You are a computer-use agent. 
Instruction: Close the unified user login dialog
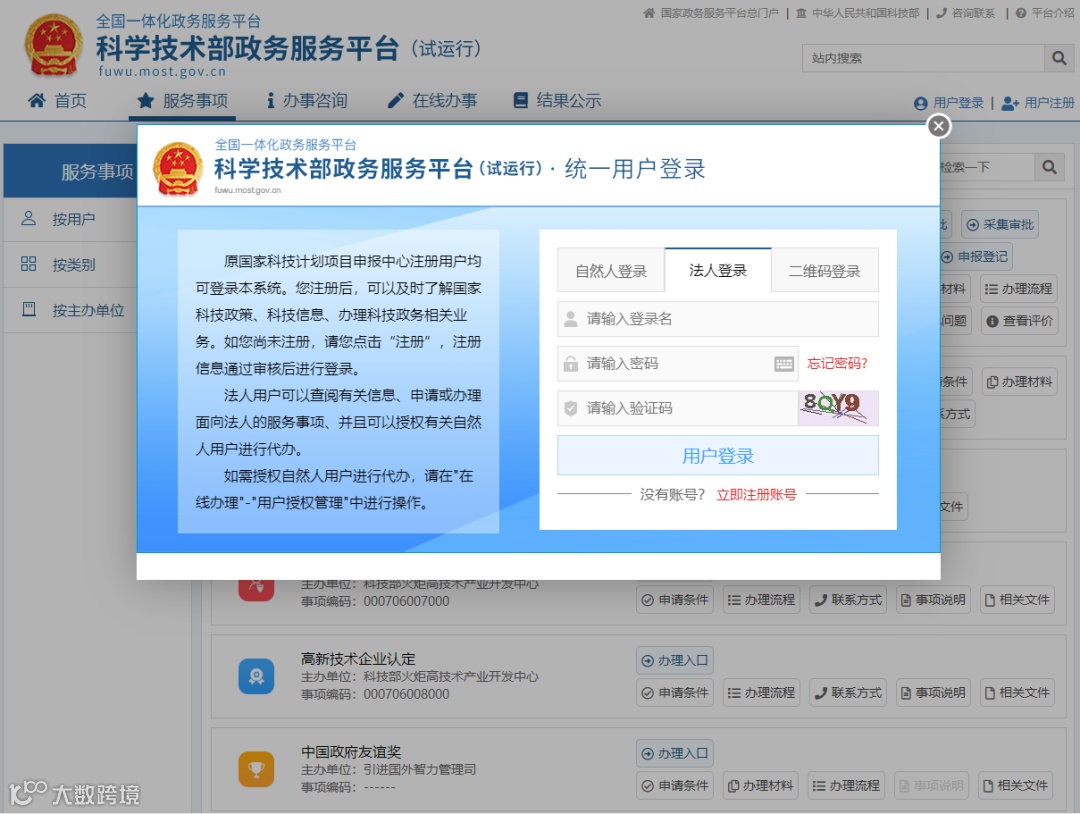click(x=938, y=126)
